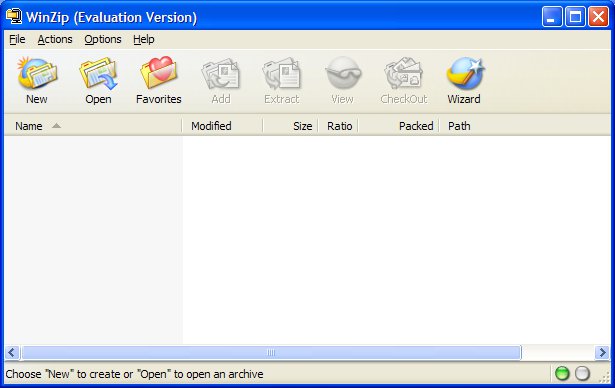This screenshot has height=388, width=615.
Task: Click the horizontal scrollbar thumb
Action: coord(271,352)
